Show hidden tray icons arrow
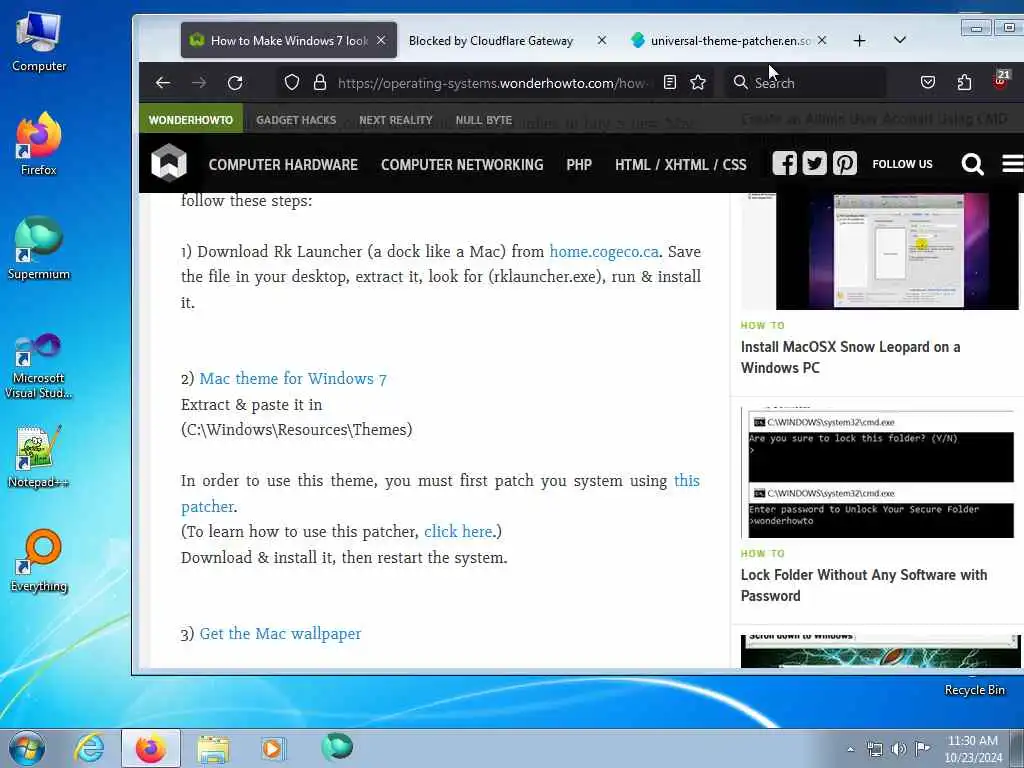 pyautogui.click(x=850, y=749)
